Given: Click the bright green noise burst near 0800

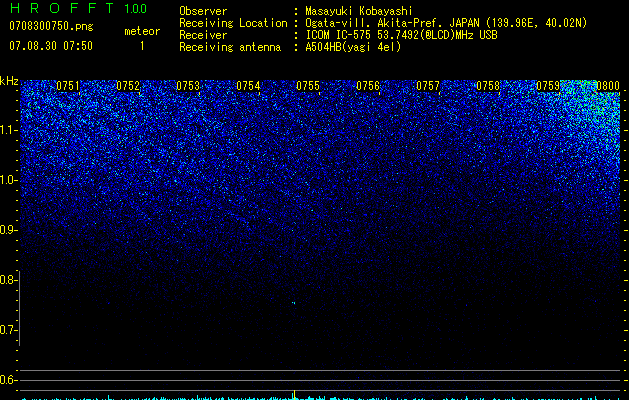Looking at the screenshot, I should [590, 106].
